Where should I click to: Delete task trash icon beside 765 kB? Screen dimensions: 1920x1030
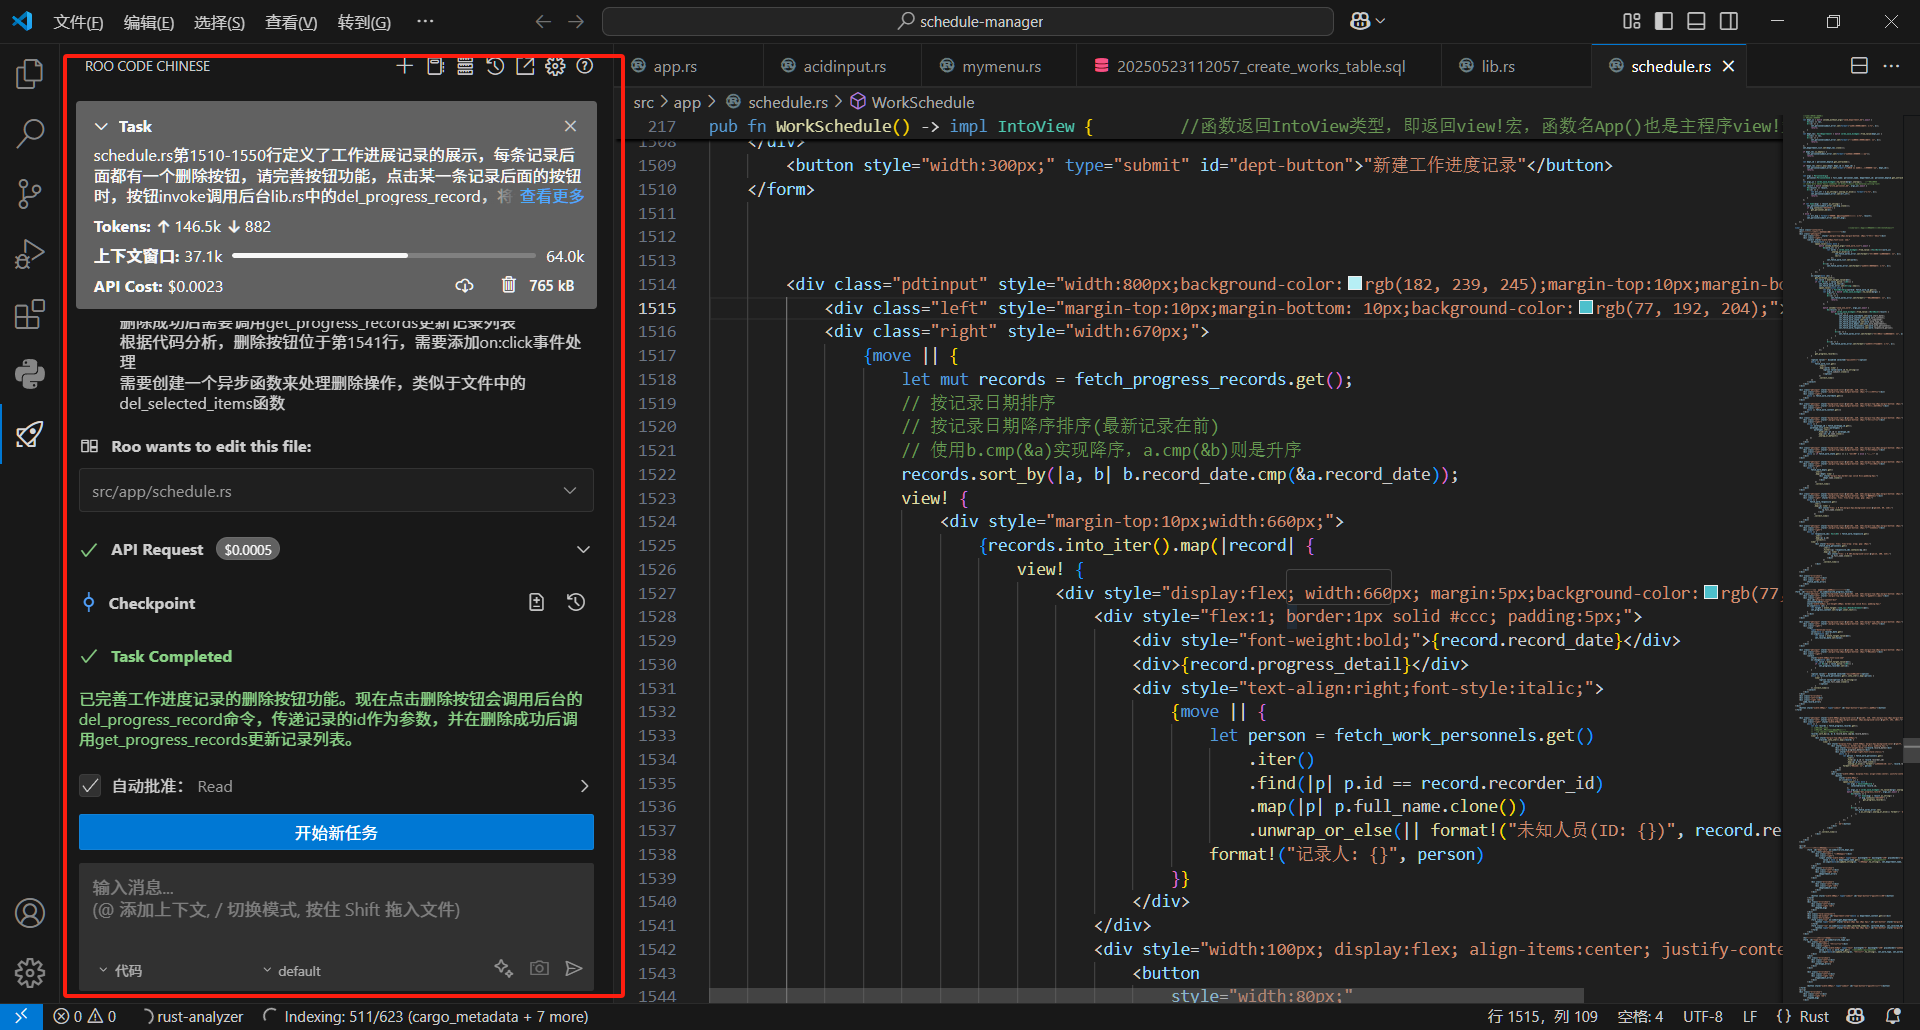pos(508,286)
